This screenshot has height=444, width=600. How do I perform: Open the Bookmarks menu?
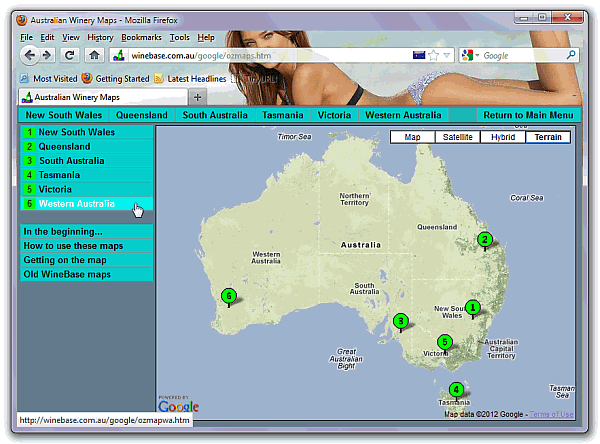click(x=141, y=38)
